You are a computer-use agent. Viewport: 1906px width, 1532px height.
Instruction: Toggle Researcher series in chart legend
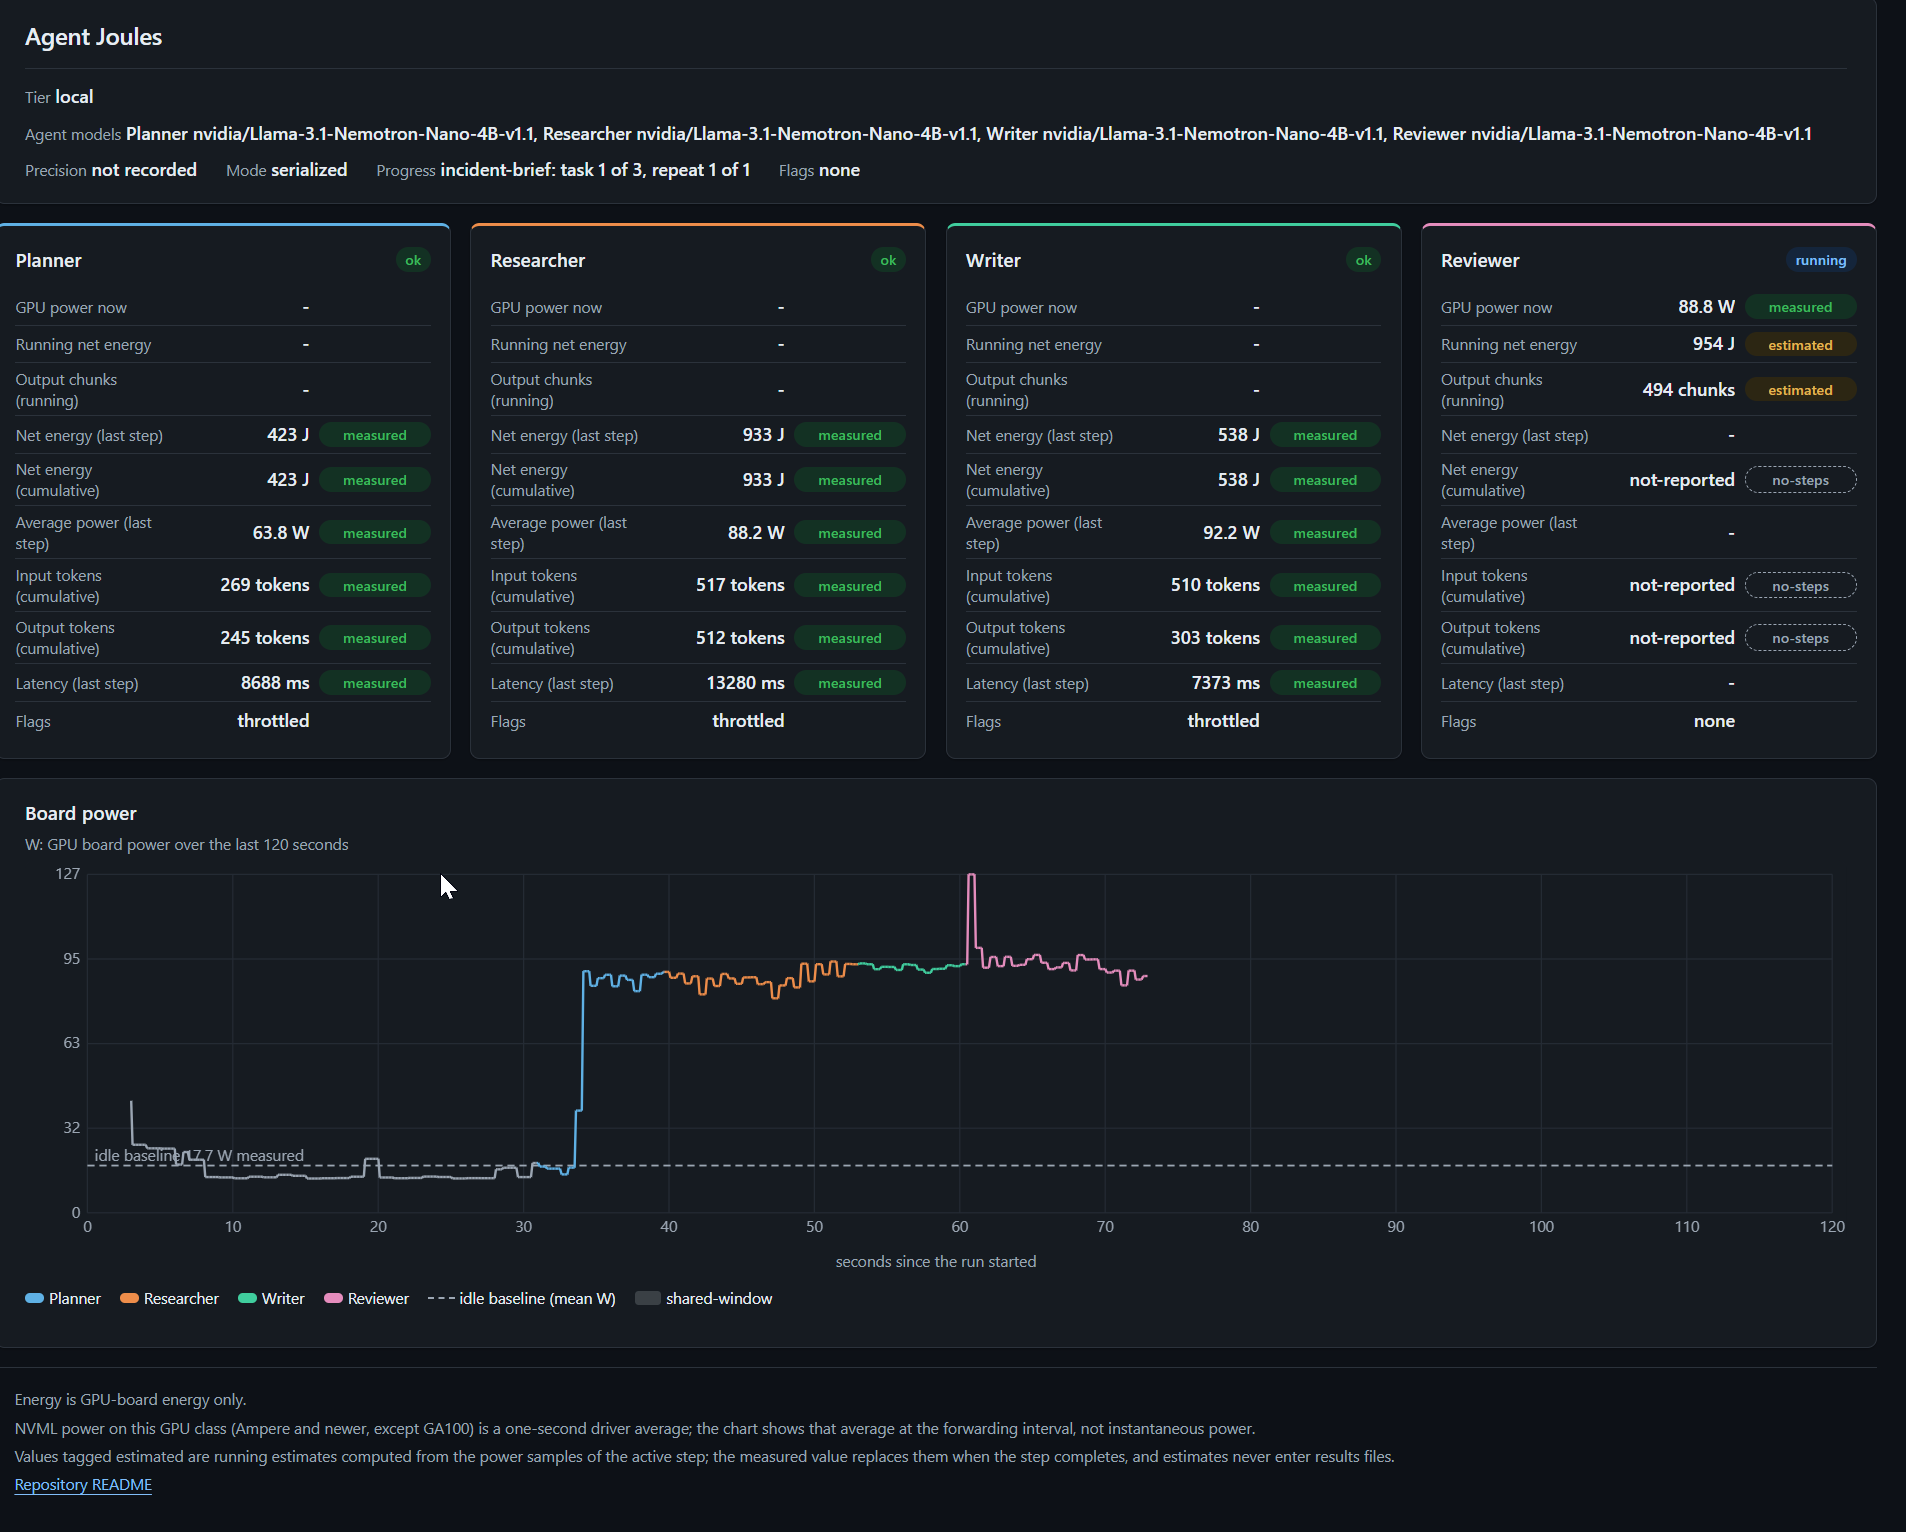(x=169, y=1299)
